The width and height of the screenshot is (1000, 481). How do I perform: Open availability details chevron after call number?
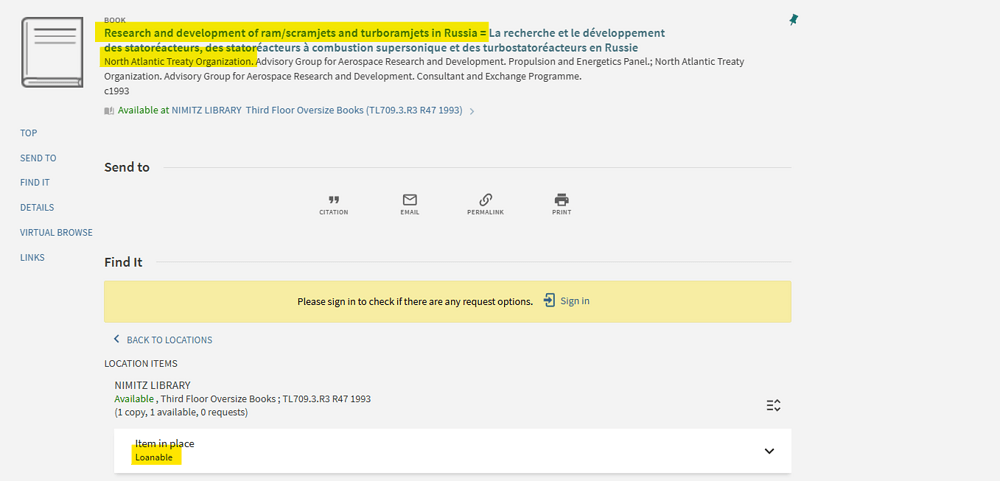click(472, 111)
